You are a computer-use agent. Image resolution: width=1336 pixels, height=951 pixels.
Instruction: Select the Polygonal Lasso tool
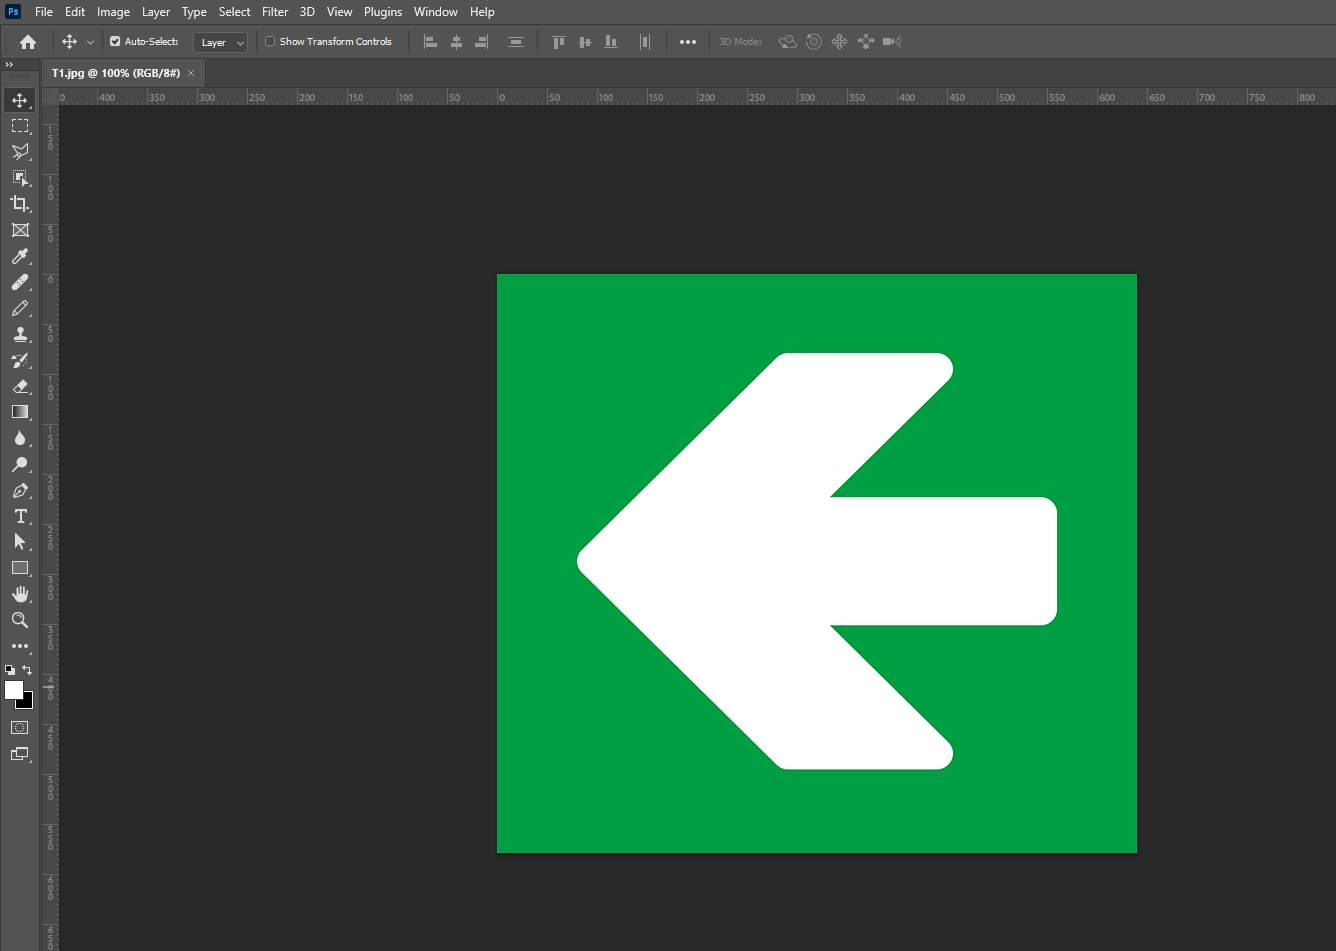pyautogui.click(x=19, y=152)
